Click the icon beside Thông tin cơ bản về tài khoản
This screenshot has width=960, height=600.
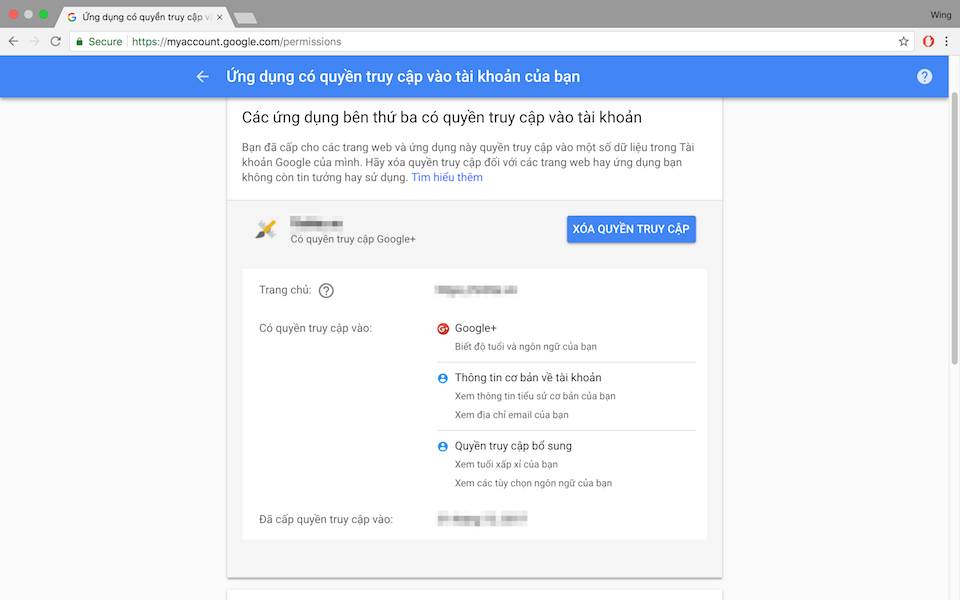pos(443,378)
